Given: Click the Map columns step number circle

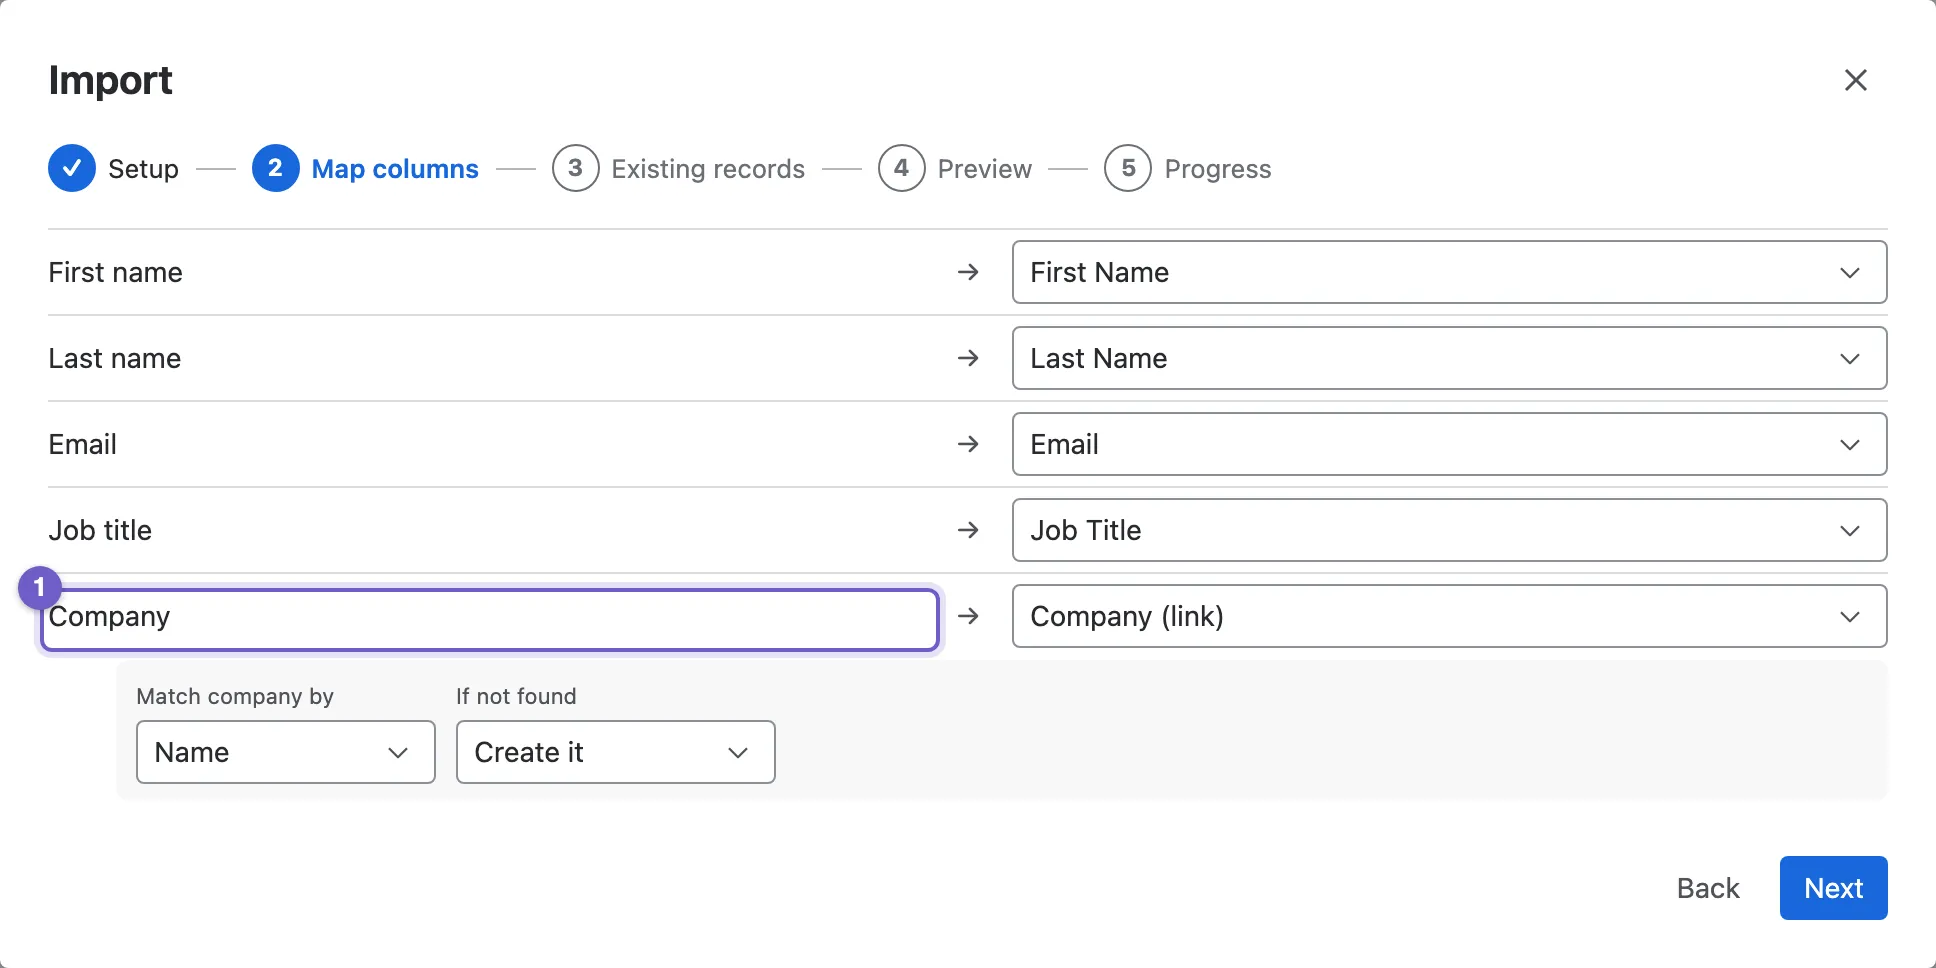Looking at the screenshot, I should click(x=276, y=168).
